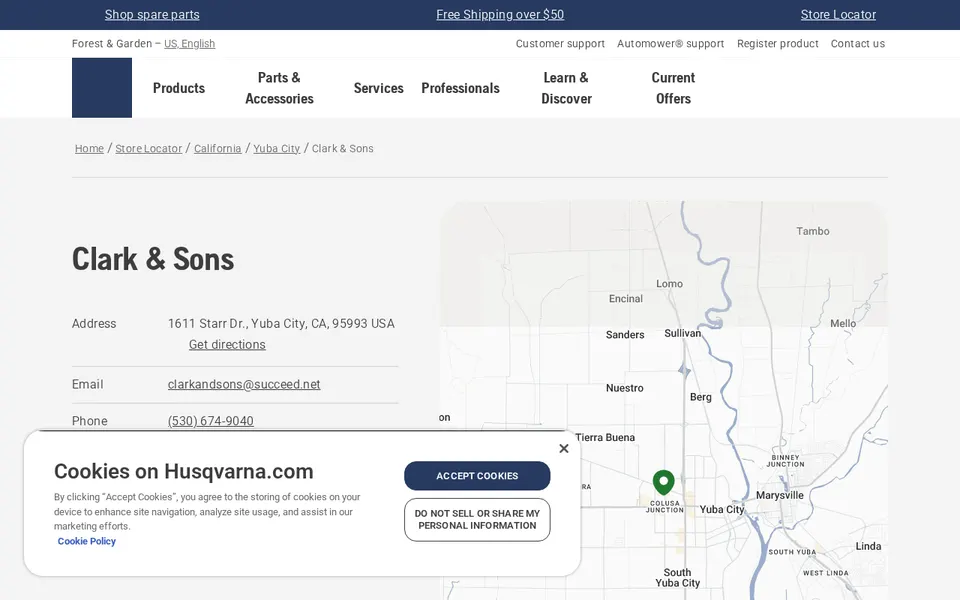Open the Professionals menu
The width and height of the screenshot is (960, 600).
(x=460, y=88)
